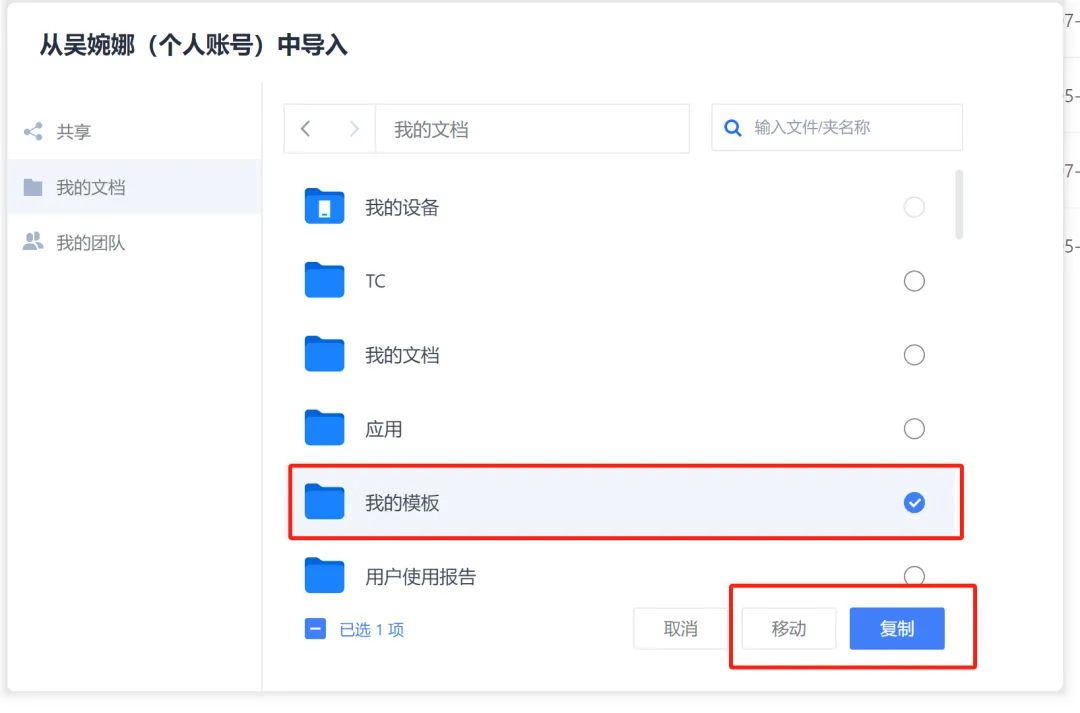1080x713 pixels.
Task: Click the 共享 share icon in sidebar
Action: pos(33,131)
